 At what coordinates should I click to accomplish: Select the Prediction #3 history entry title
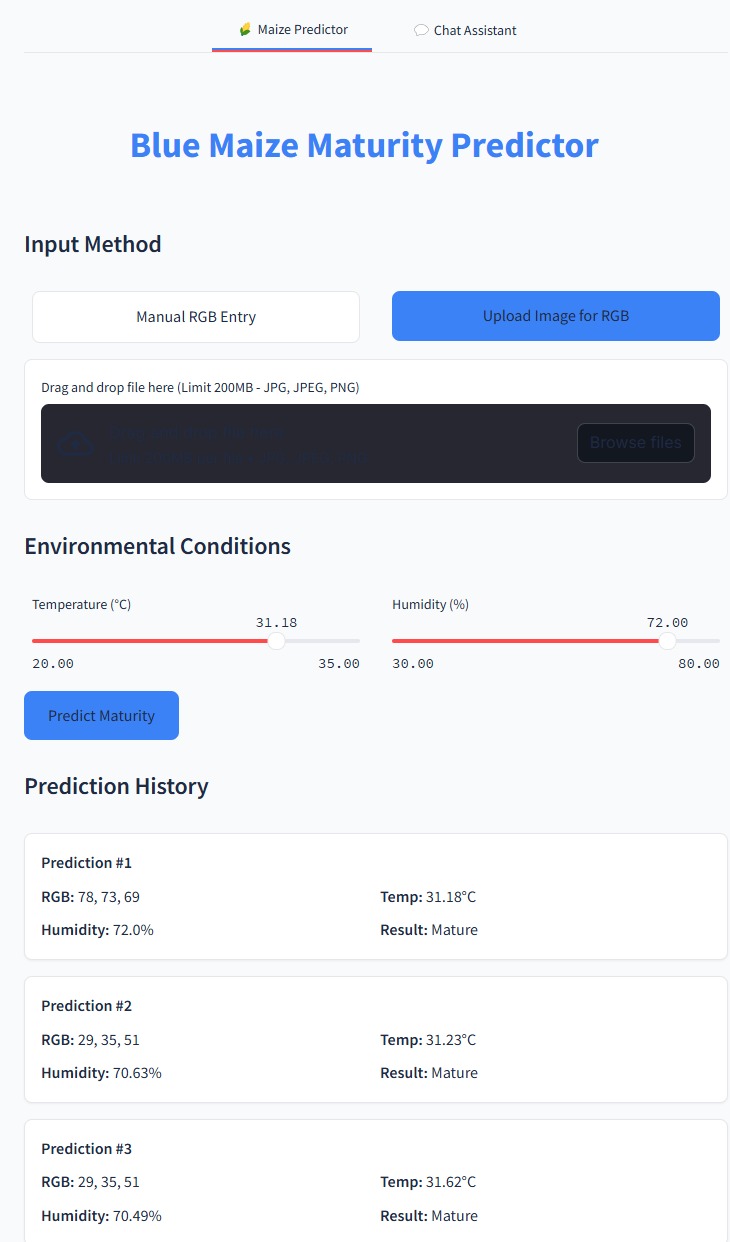click(86, 1149)
